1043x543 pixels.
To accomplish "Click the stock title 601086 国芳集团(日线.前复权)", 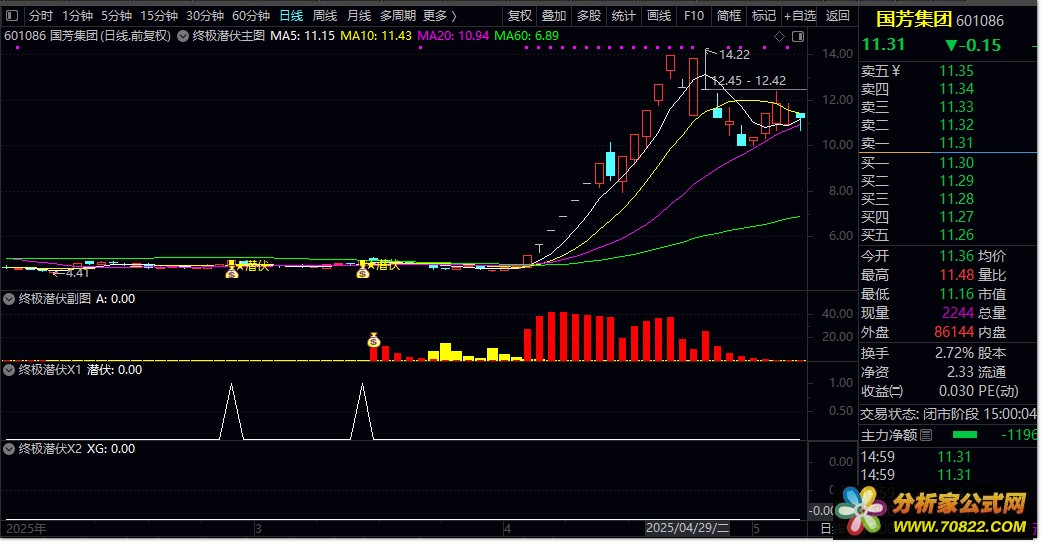I will coord(87,36).
